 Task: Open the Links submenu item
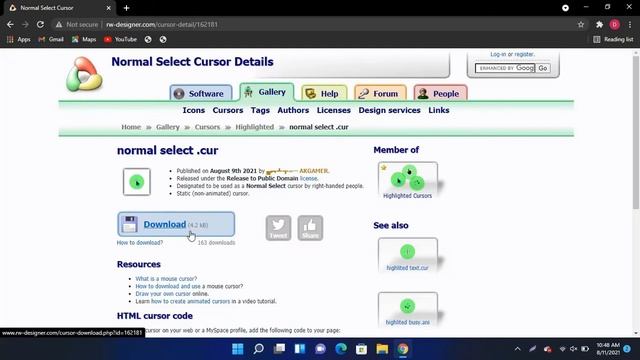[439, 110]
